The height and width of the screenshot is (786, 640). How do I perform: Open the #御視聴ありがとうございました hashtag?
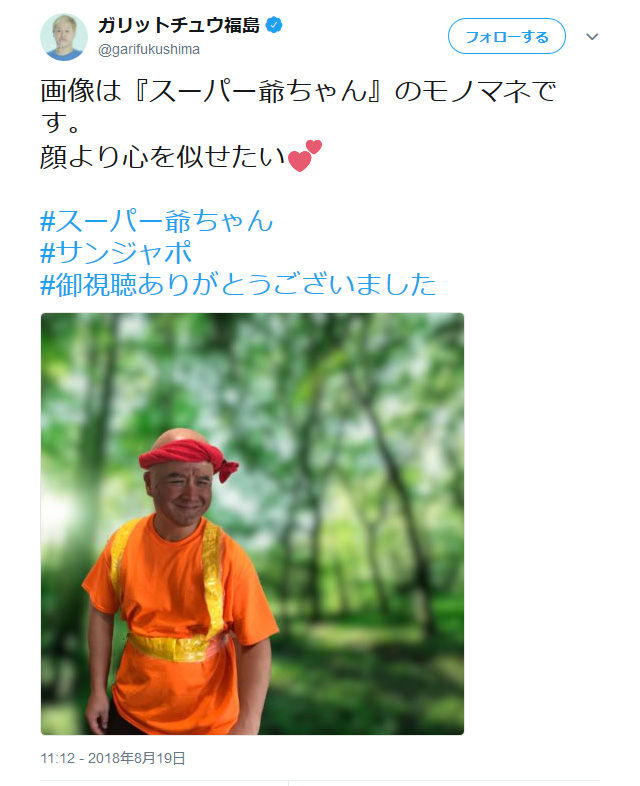238,284
